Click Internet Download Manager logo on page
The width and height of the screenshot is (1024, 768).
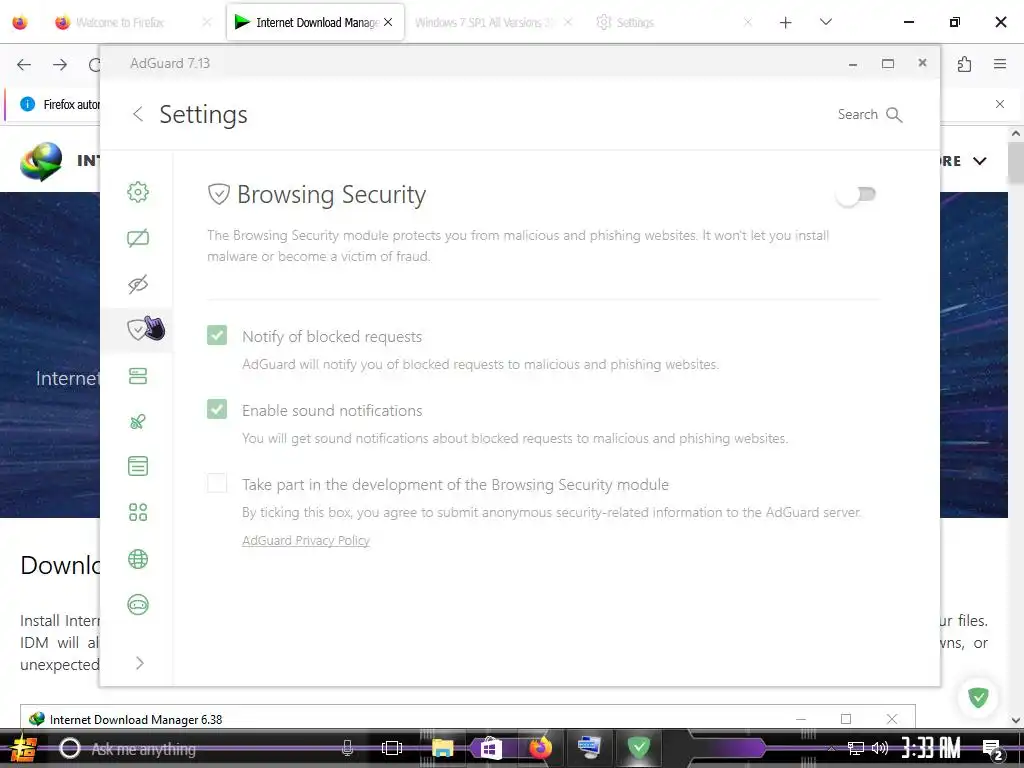click(x=41, y=161)
